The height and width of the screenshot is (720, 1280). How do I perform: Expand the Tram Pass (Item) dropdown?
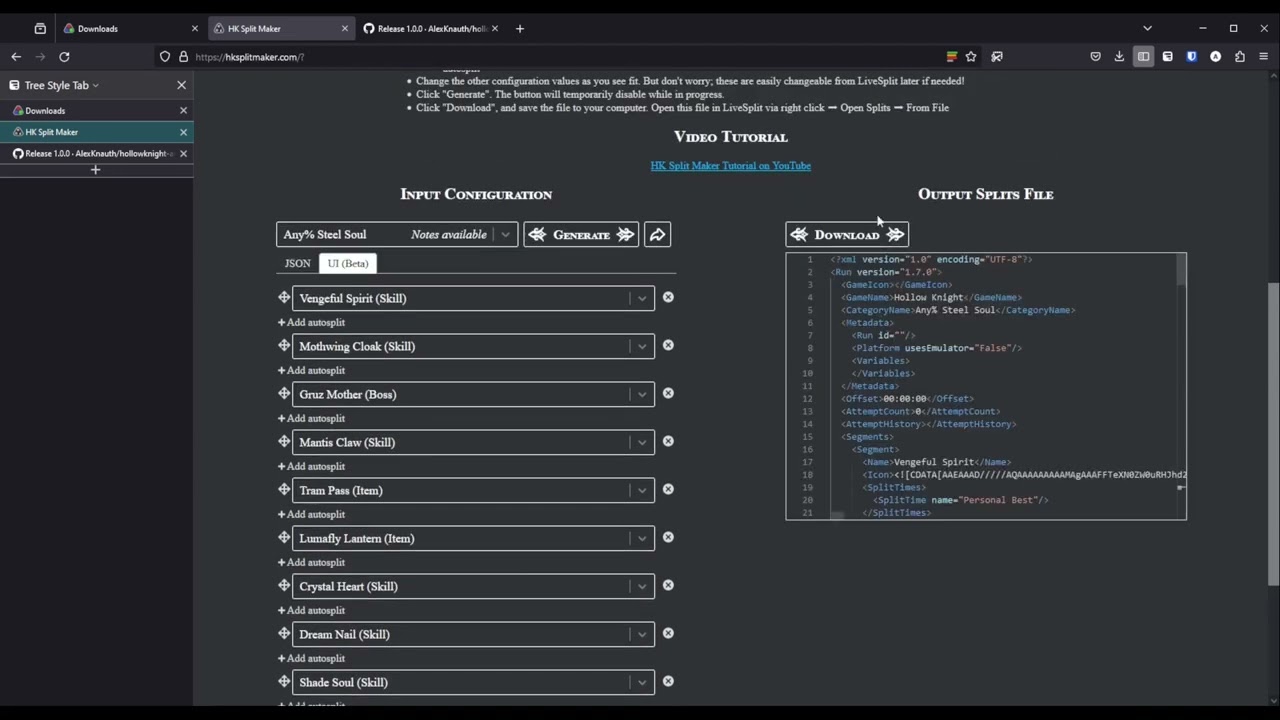(642, 490)
